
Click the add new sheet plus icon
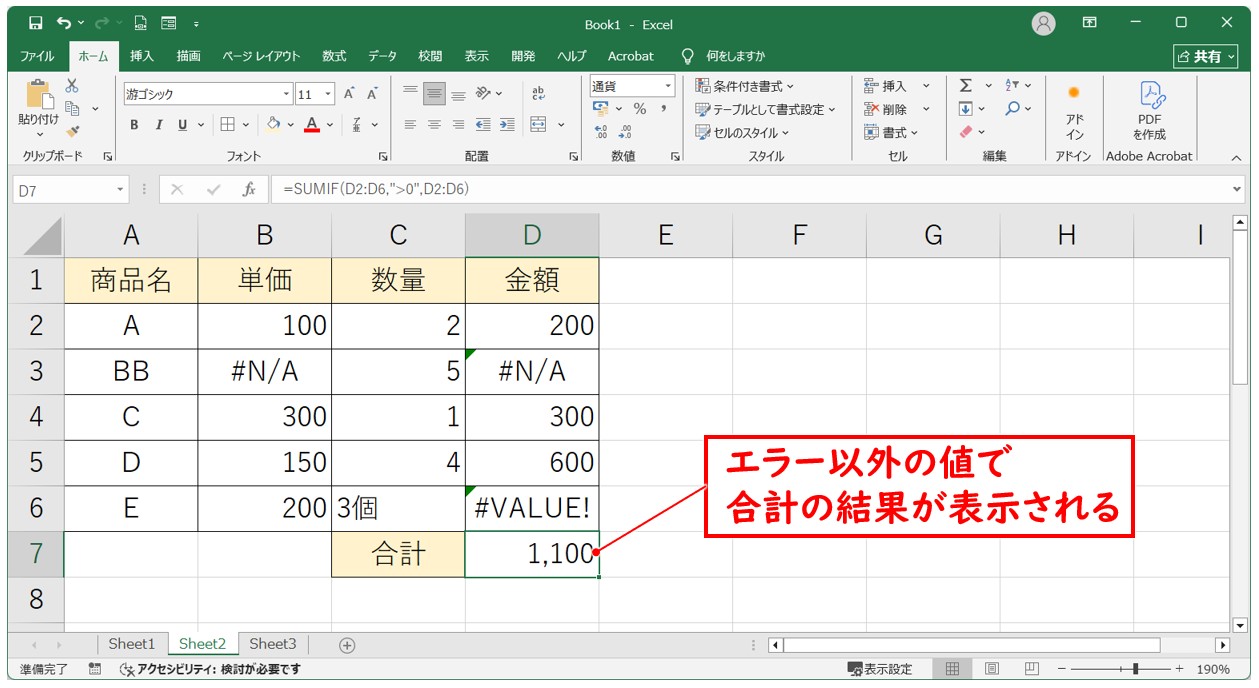click(347, 645)
